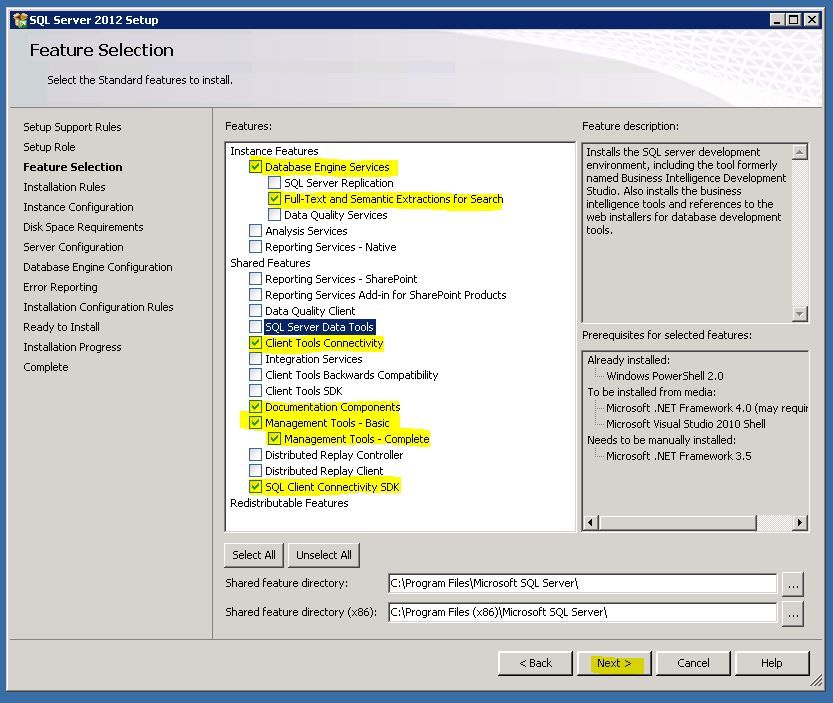Uncheck Documentation Components checkbox

255,406
